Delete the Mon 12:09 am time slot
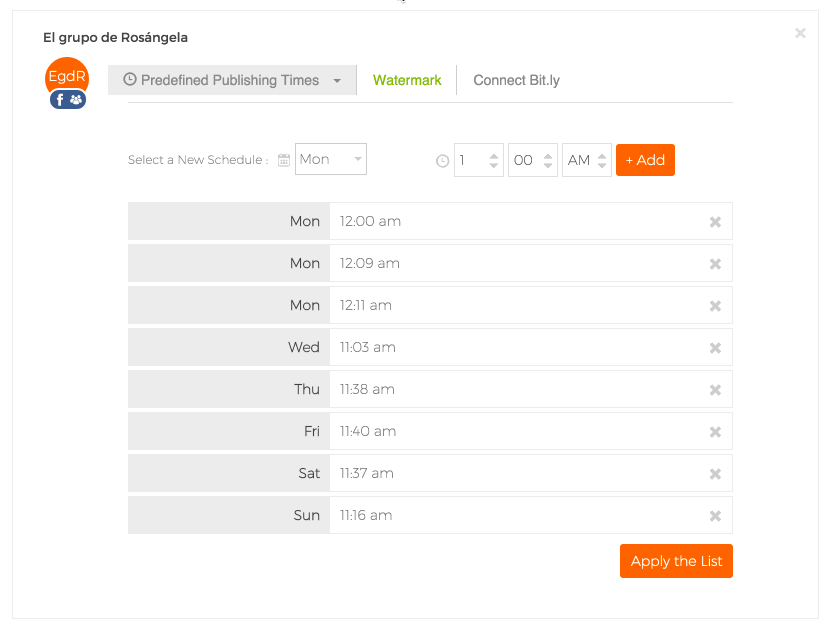This screenshot has height=619, width=830. pos(715,264)
